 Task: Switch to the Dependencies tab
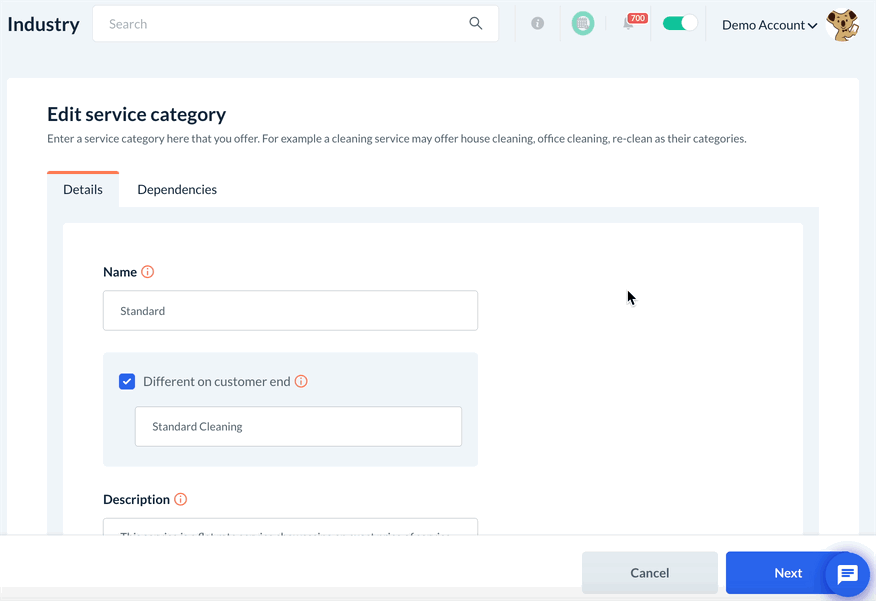pos(177,189)
